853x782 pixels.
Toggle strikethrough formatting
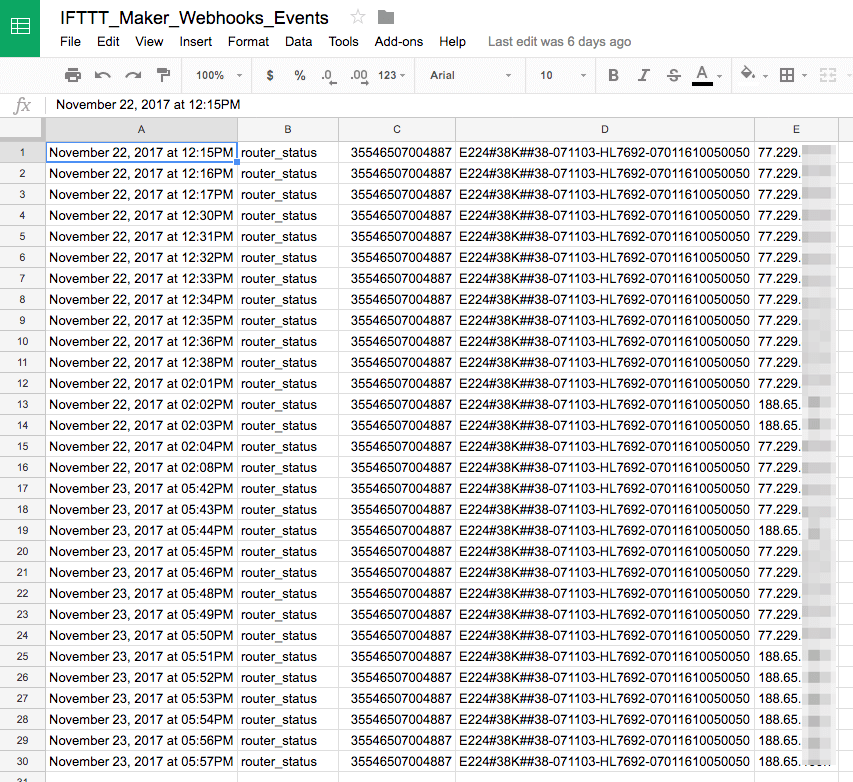coord(673,75)
